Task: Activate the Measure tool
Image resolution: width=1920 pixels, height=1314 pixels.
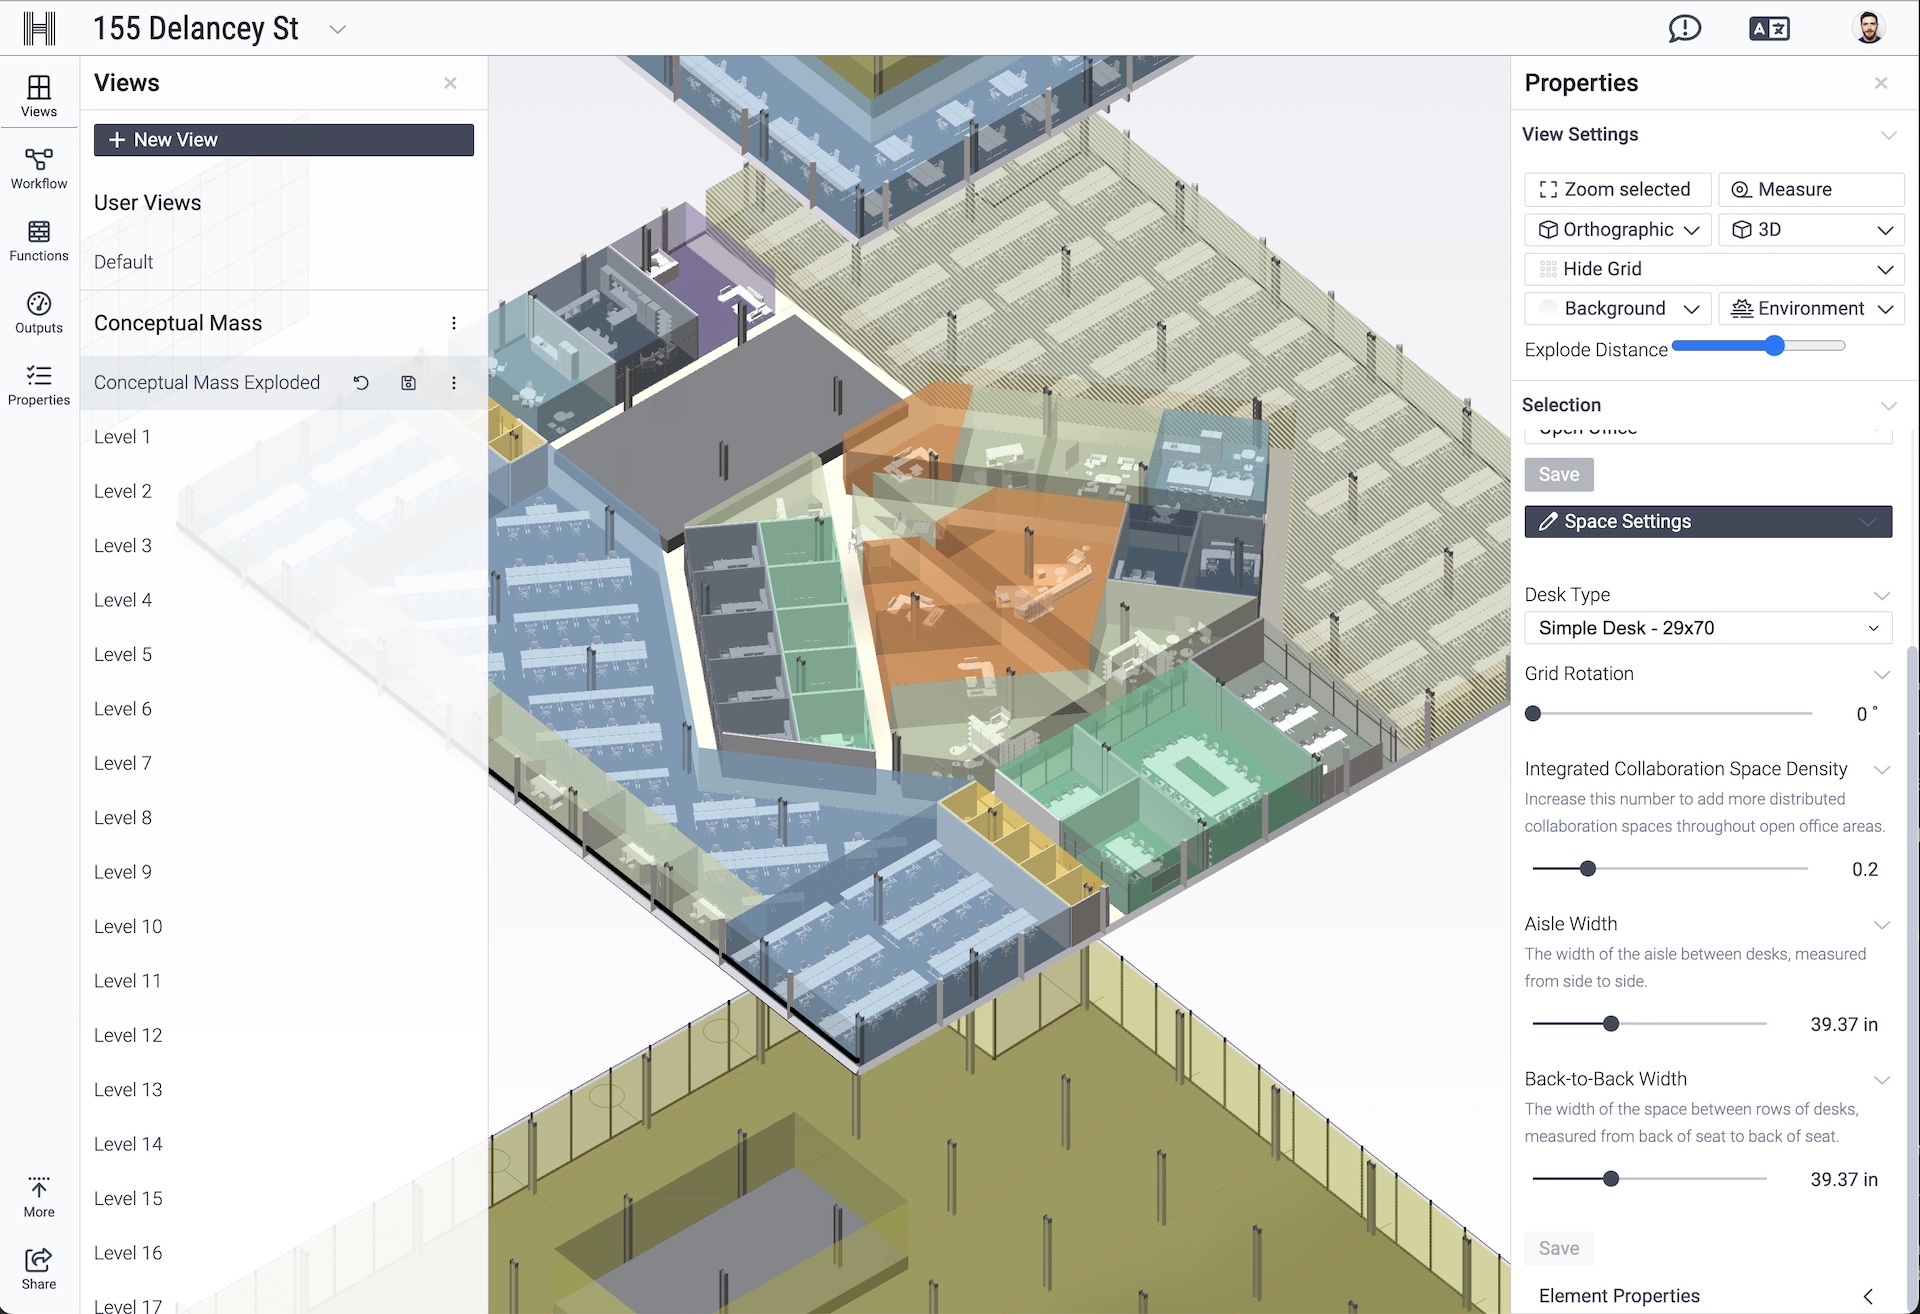Action: coord(1811,189)
